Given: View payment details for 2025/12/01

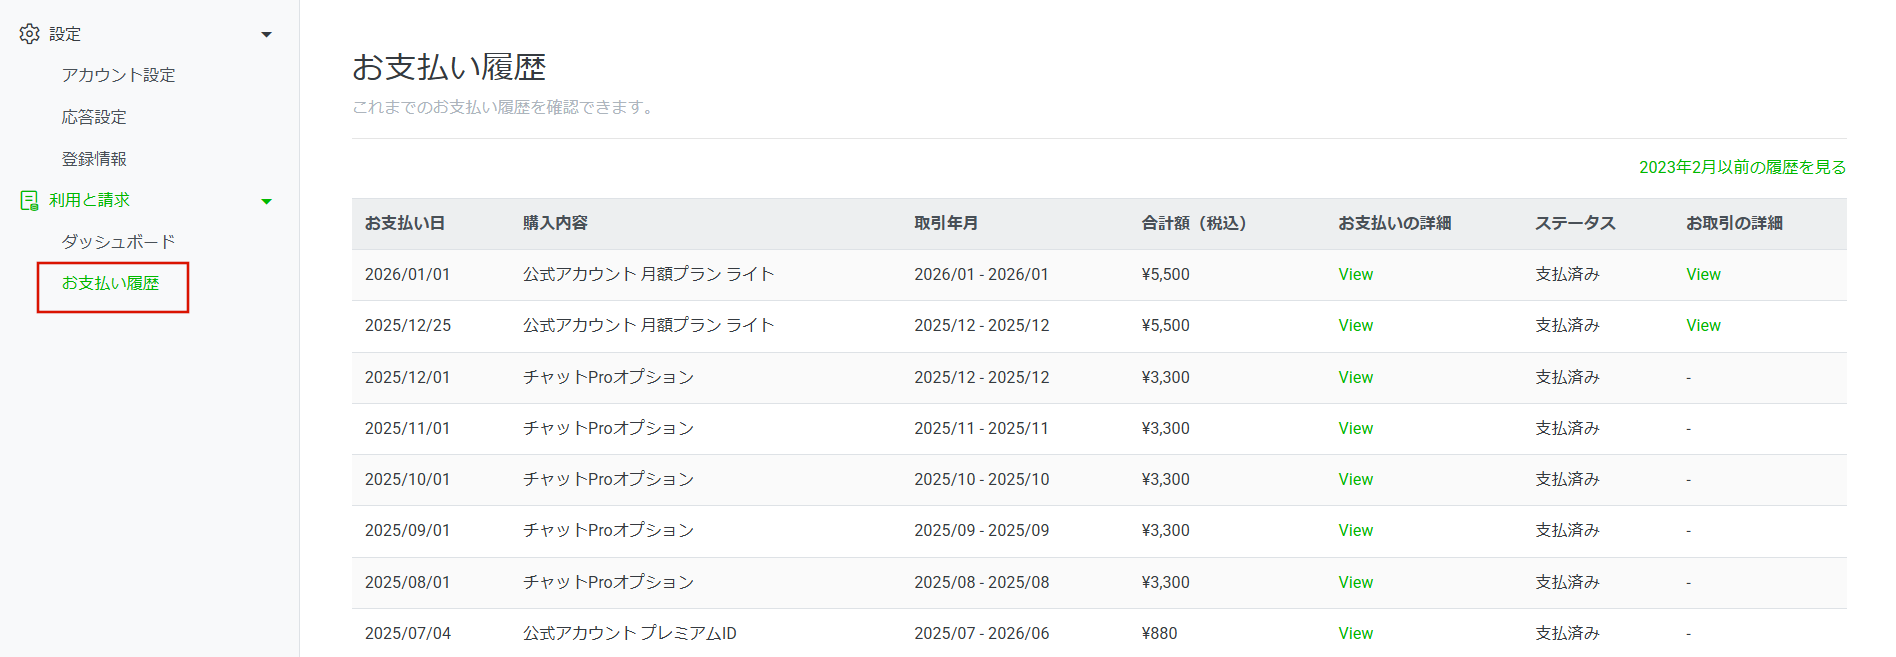Looking at the screenshot, I should [x=1355, y=378].
